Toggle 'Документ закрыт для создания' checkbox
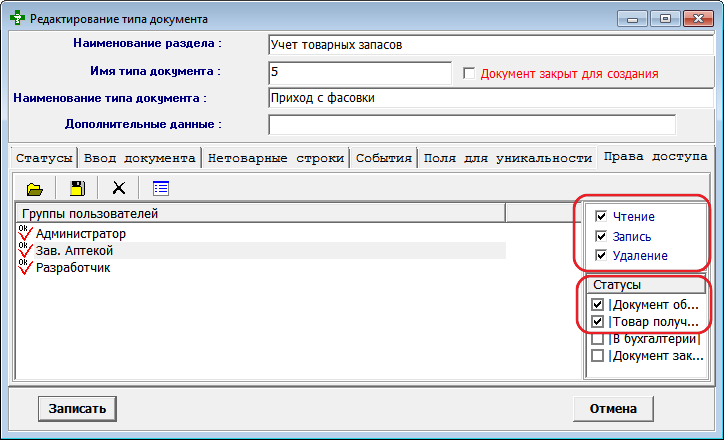The image size is (724, 440). pos(469,73)
